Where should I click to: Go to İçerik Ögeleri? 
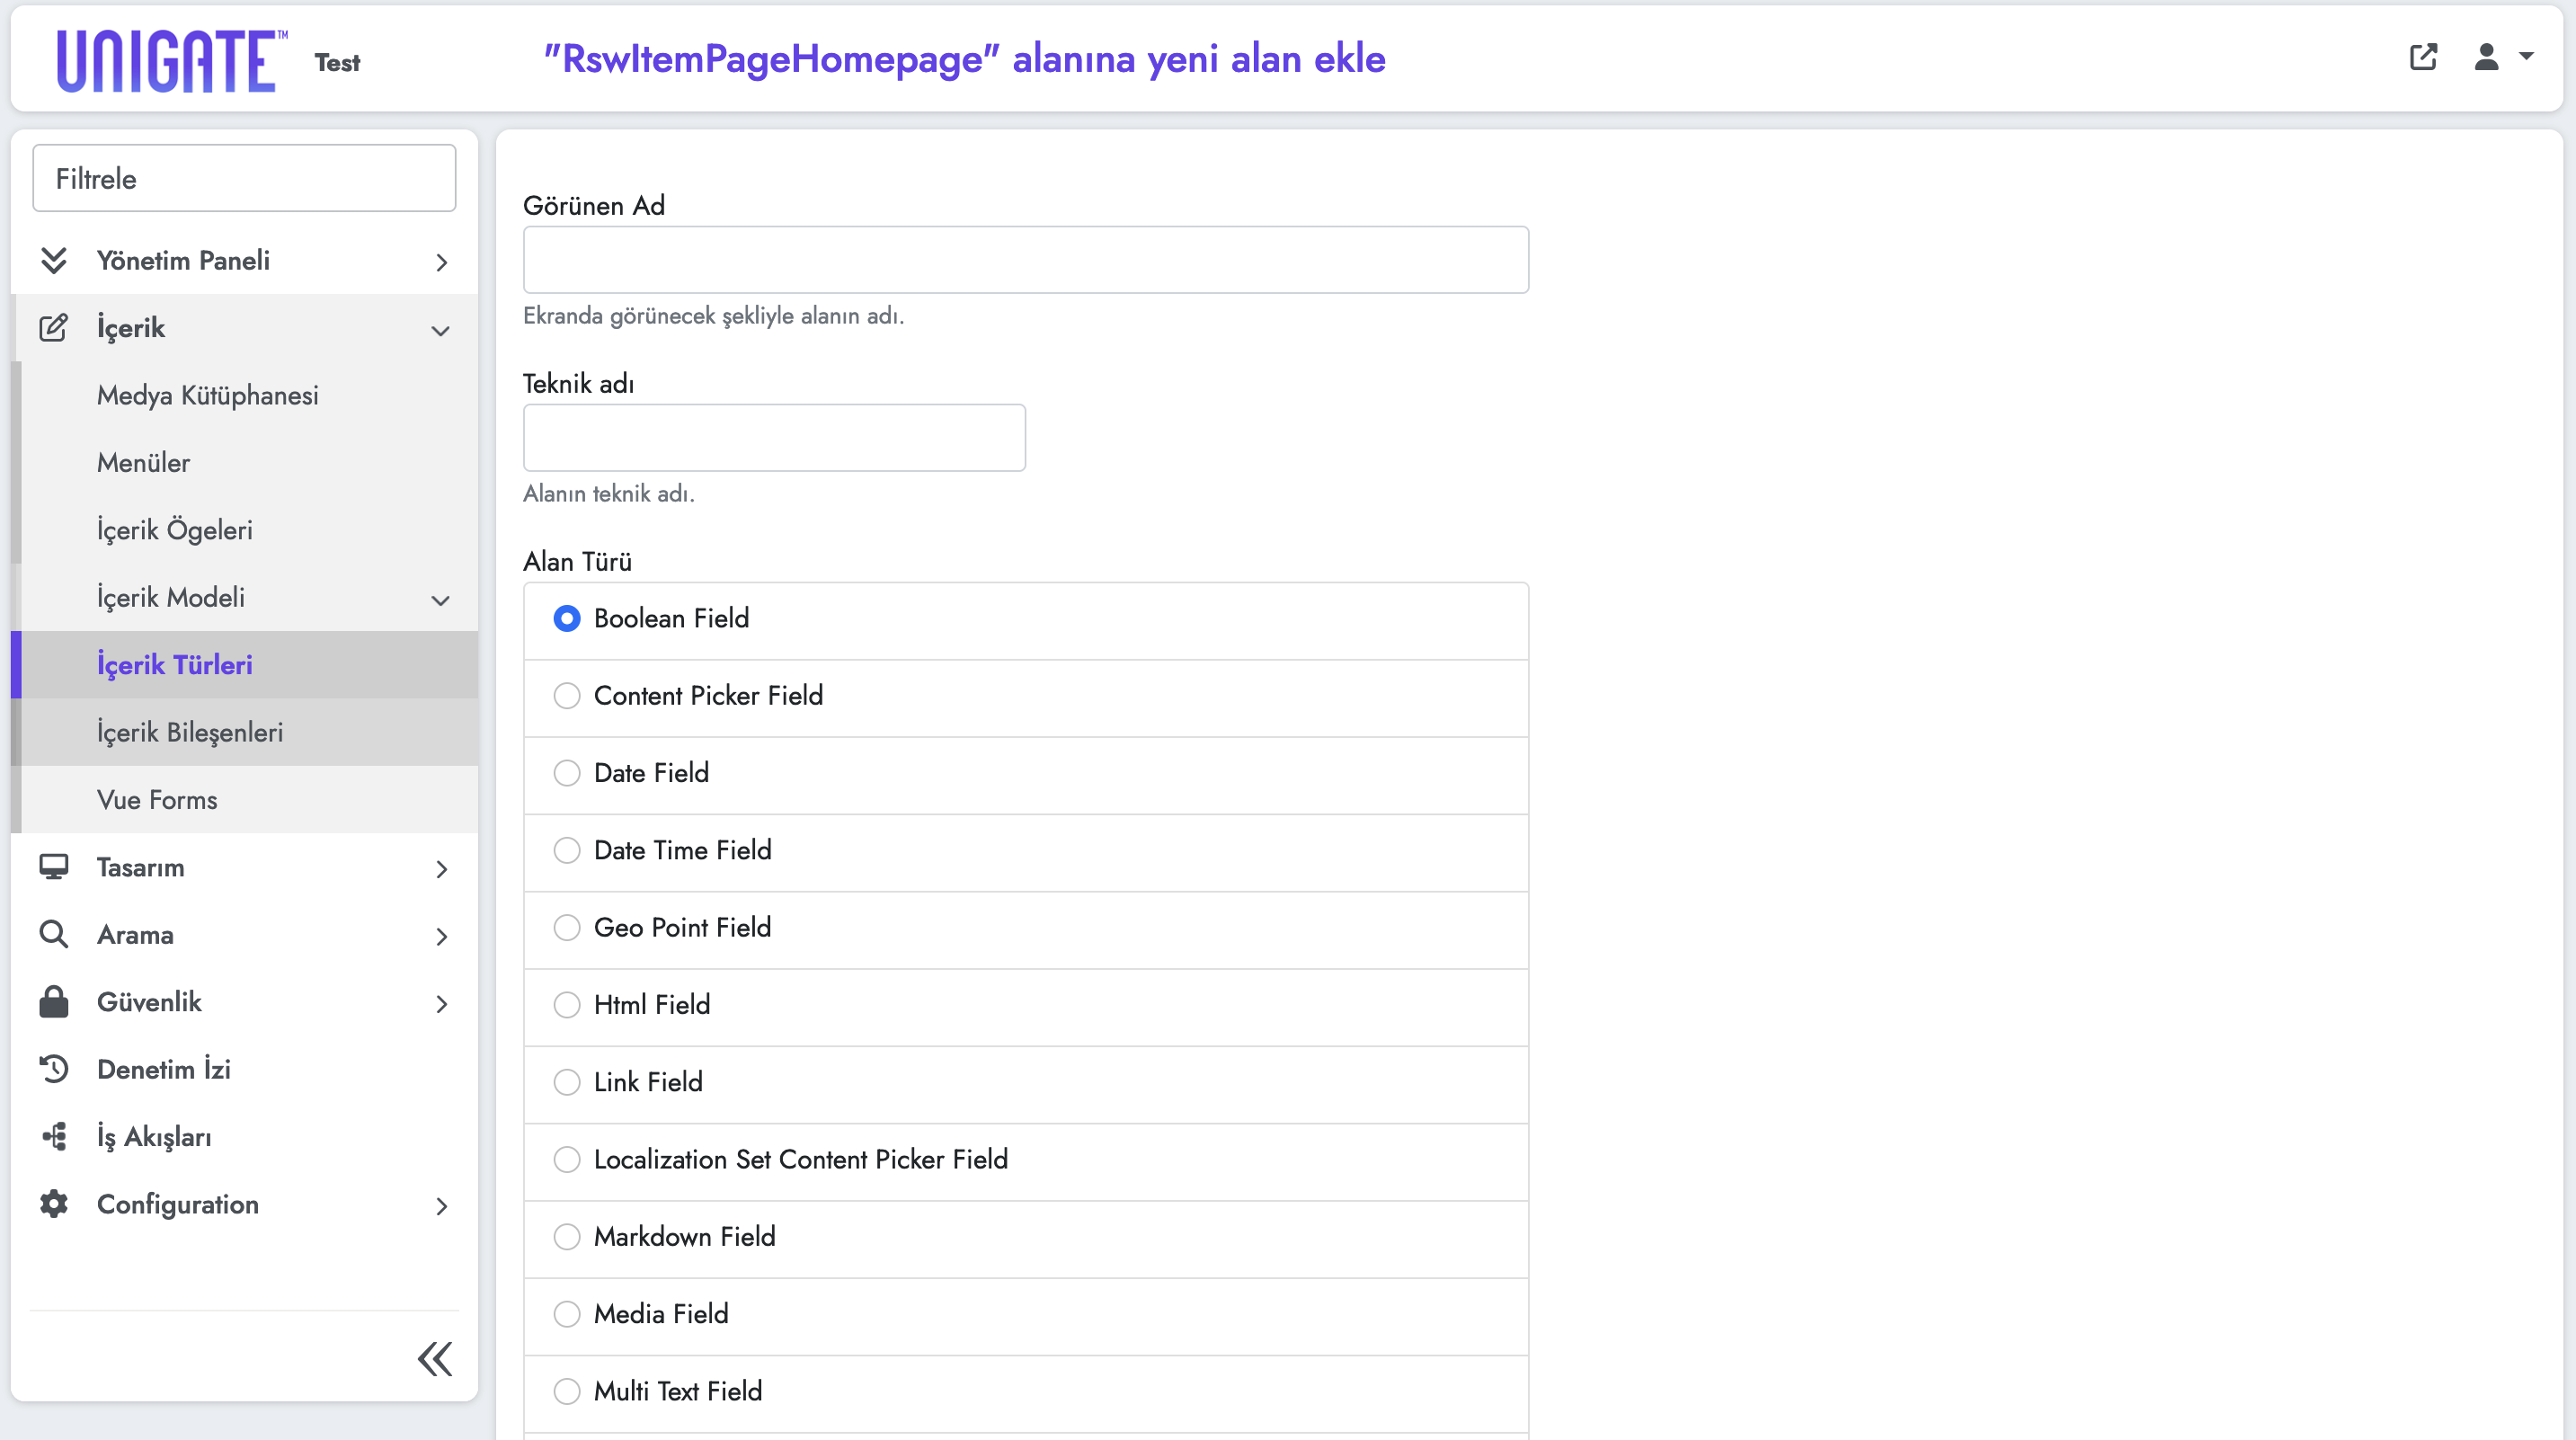174,530
